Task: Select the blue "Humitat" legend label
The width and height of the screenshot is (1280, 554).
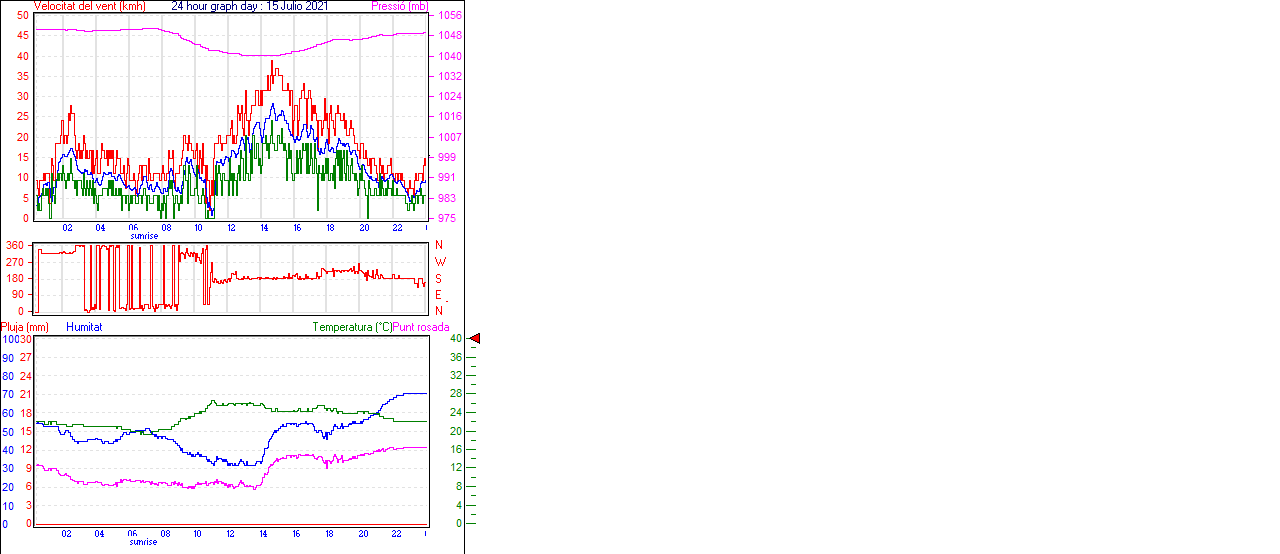Action: 84,327
